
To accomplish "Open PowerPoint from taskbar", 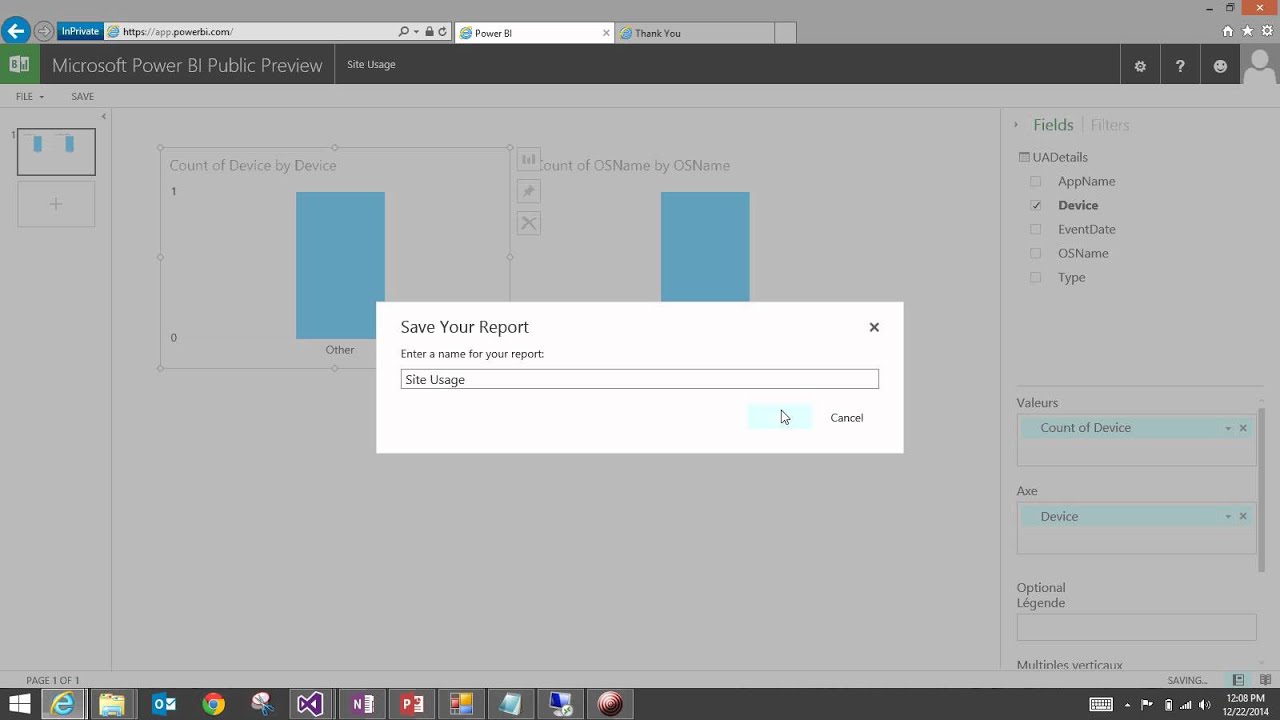I will tap(411, 704).
